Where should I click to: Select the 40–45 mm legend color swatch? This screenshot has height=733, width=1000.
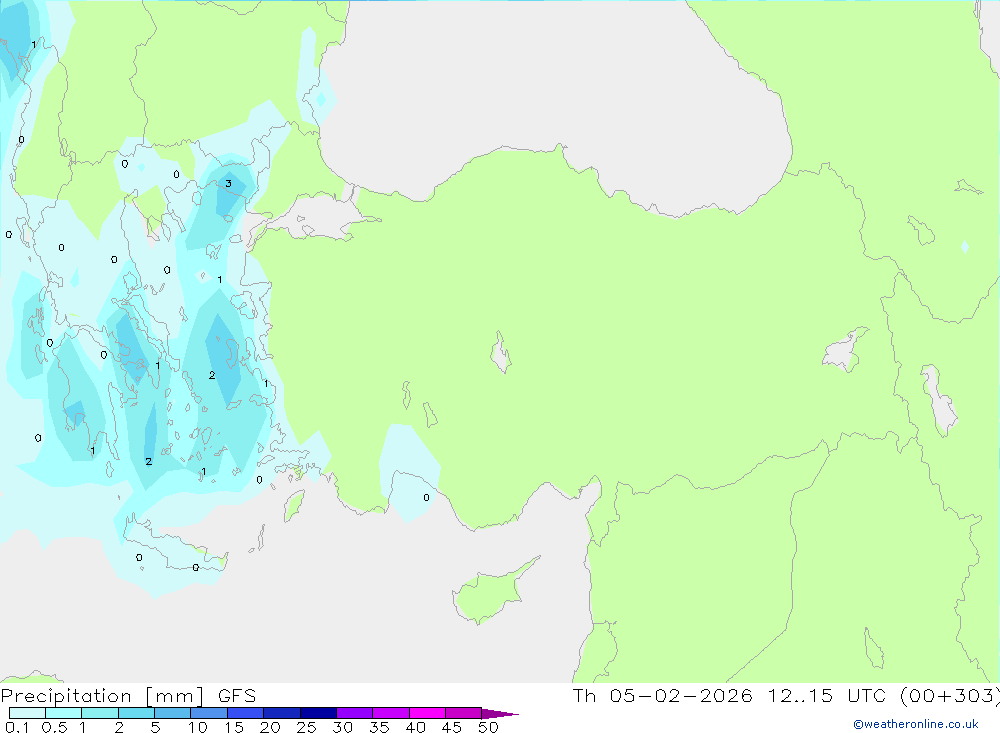pyautogui.click(x=427, y=713)
